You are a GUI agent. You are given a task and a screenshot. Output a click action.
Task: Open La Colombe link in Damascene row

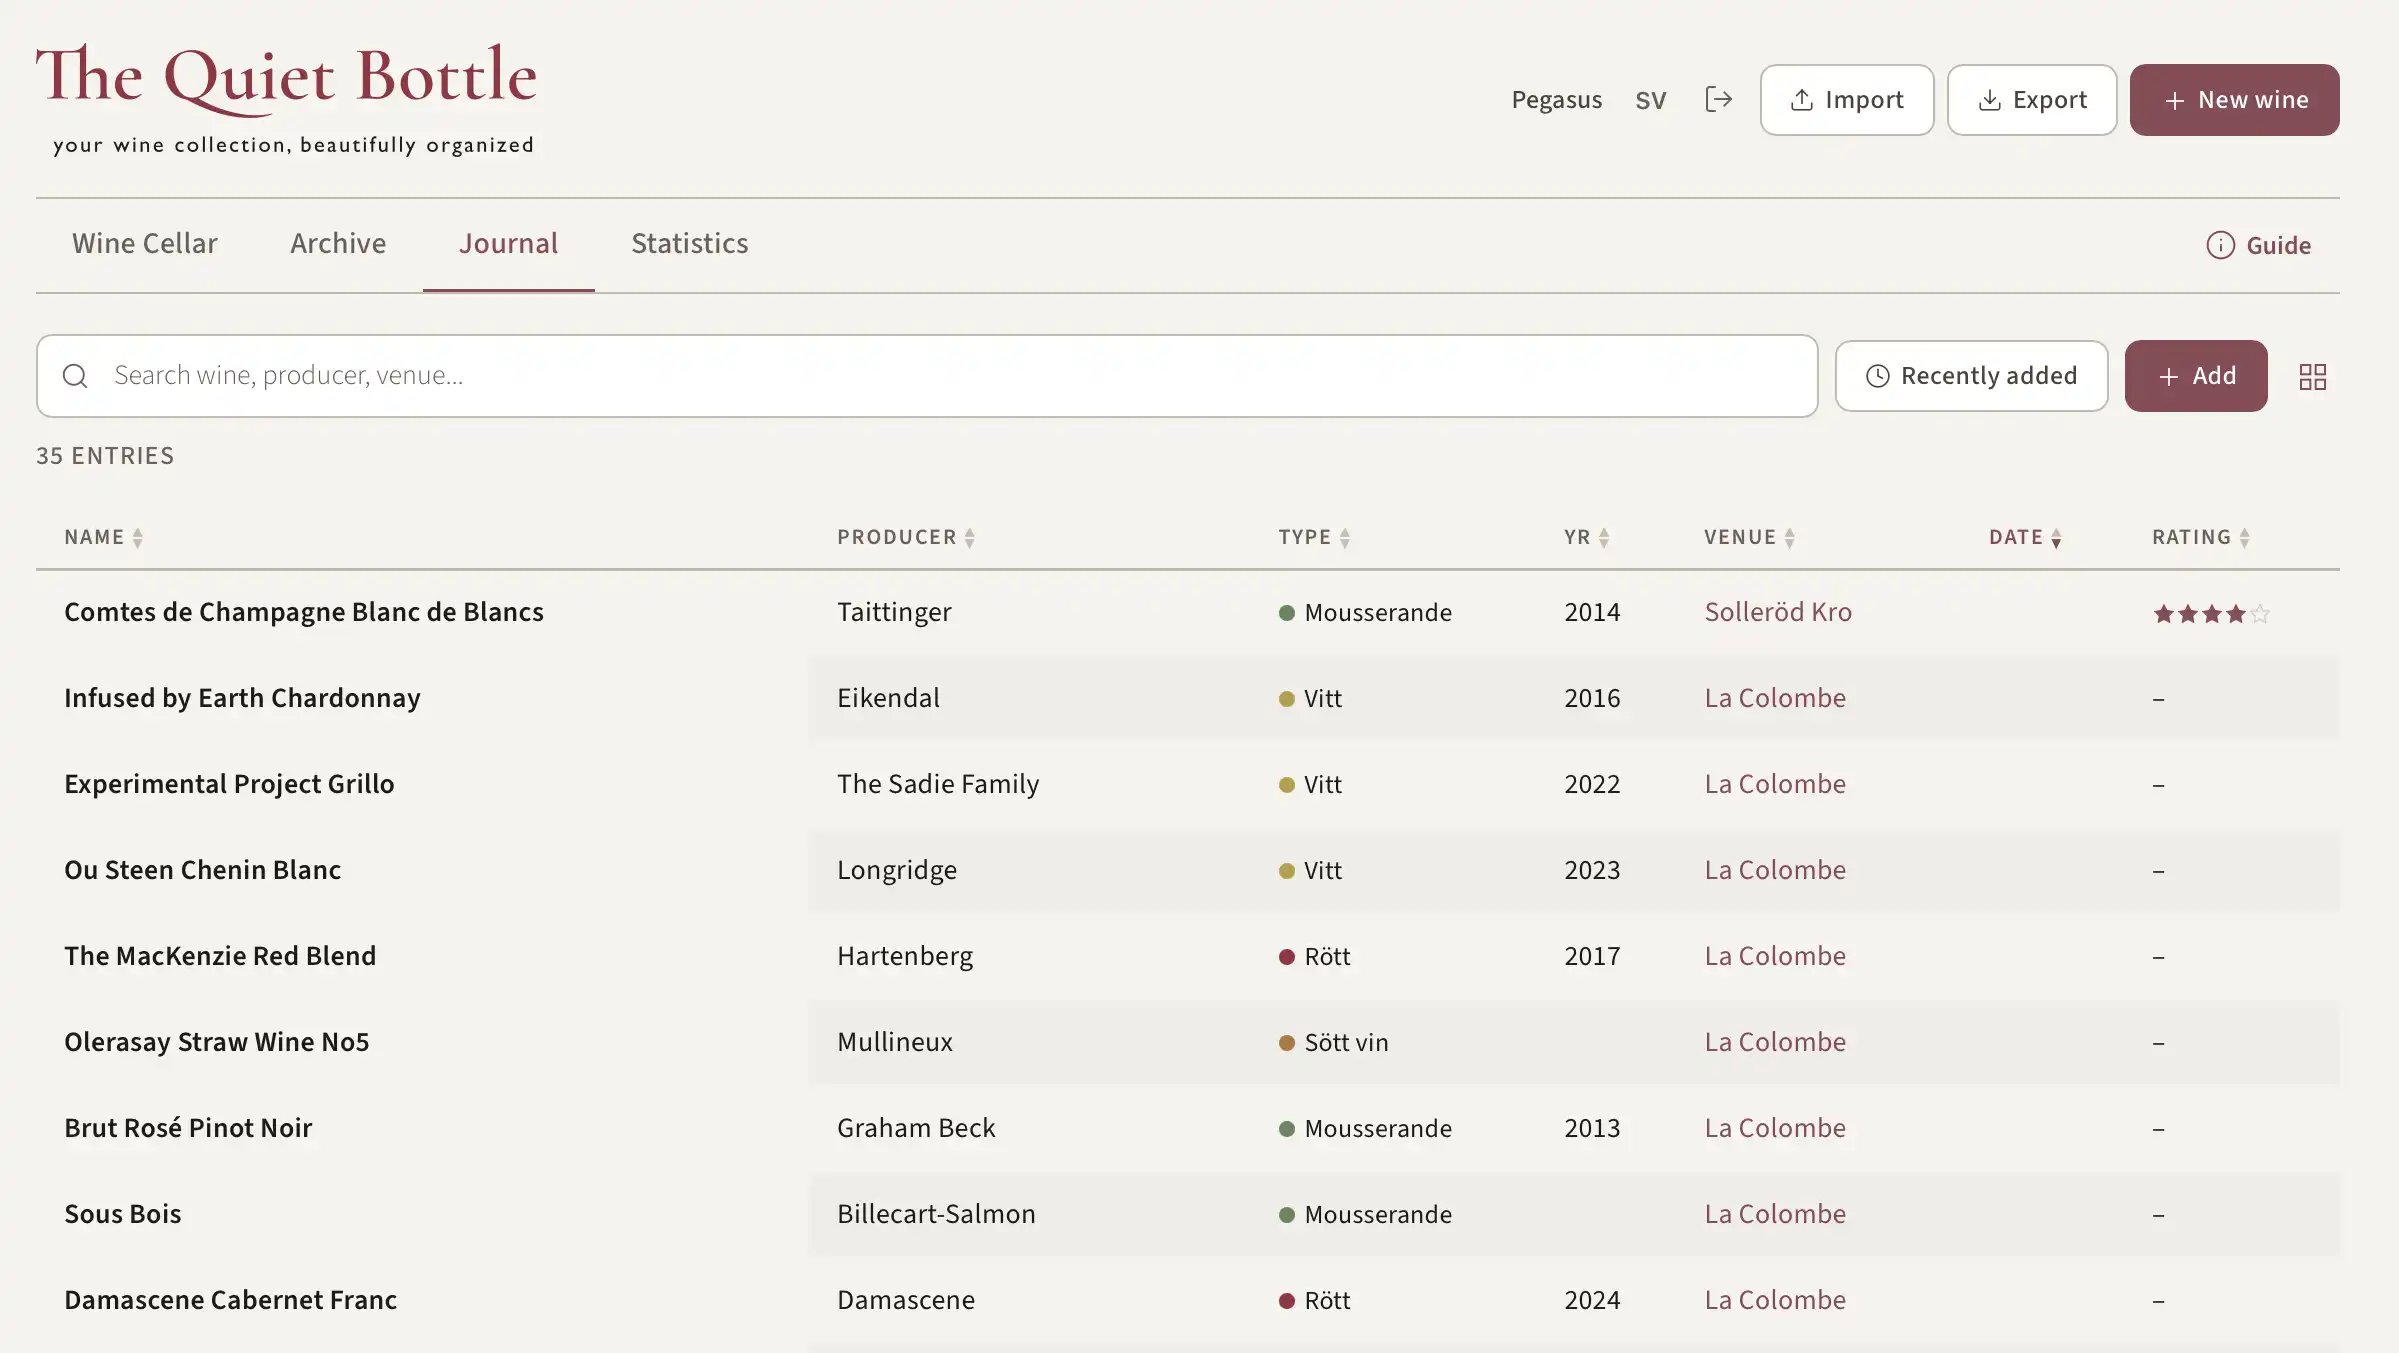click(1775, 1299)
